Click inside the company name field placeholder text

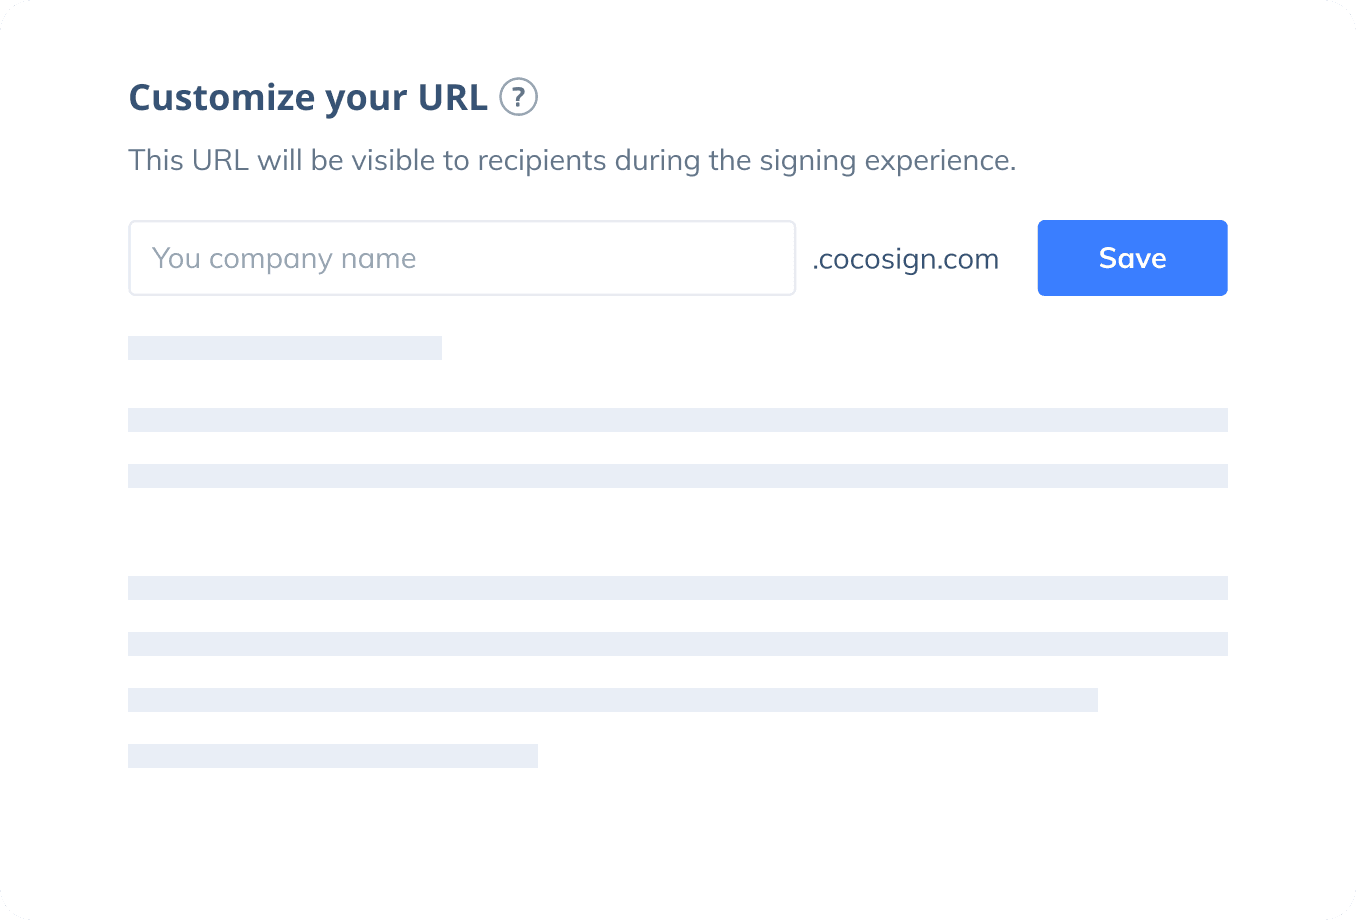[283, 258]
